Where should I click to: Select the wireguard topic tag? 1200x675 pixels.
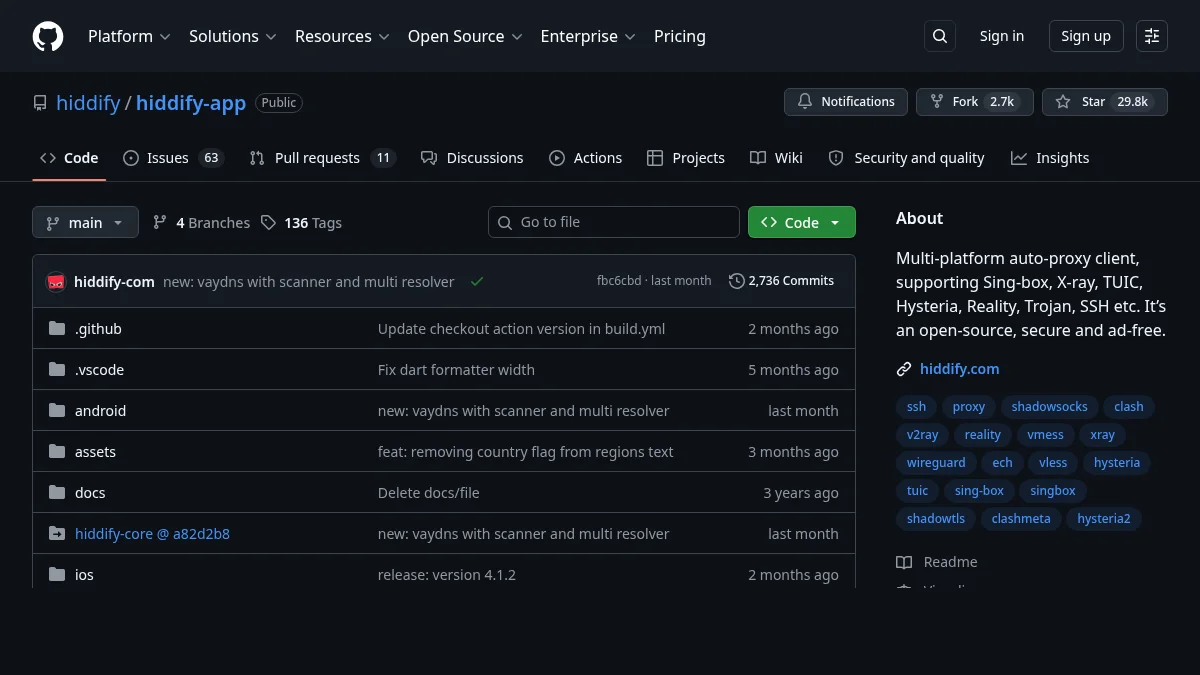pyautogui.click(x=936, y=463)
